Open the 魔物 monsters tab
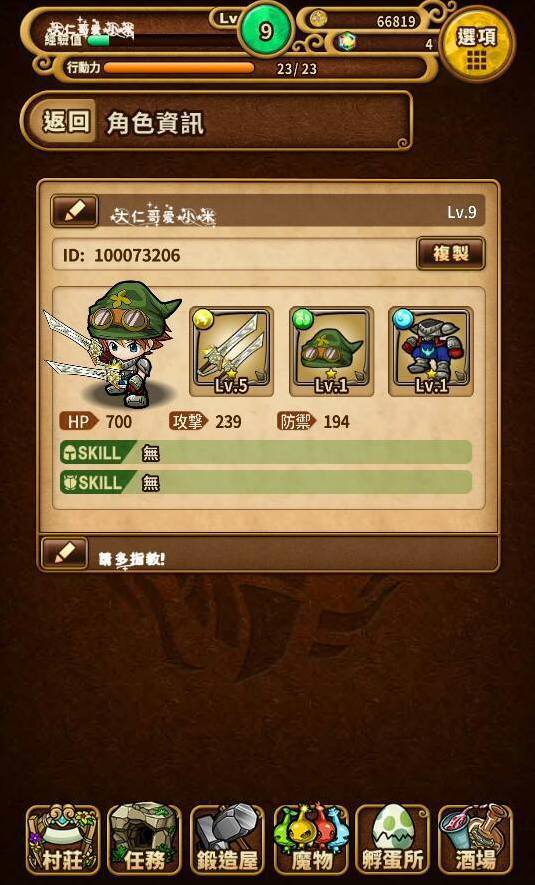This screenshot has width=535, height=885. click(310, 839)
